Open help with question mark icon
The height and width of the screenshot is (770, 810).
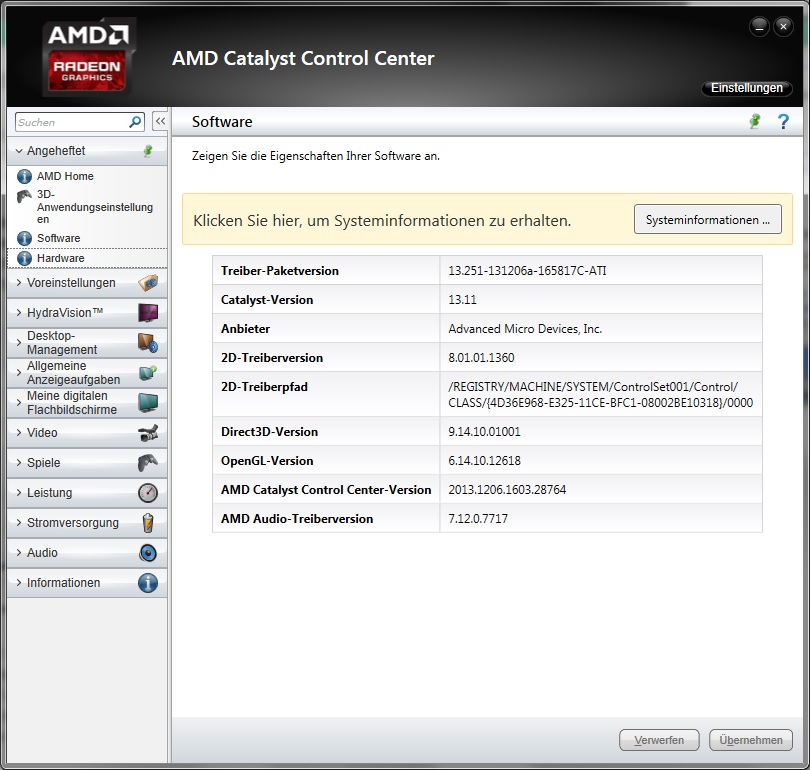click(783, 121)
